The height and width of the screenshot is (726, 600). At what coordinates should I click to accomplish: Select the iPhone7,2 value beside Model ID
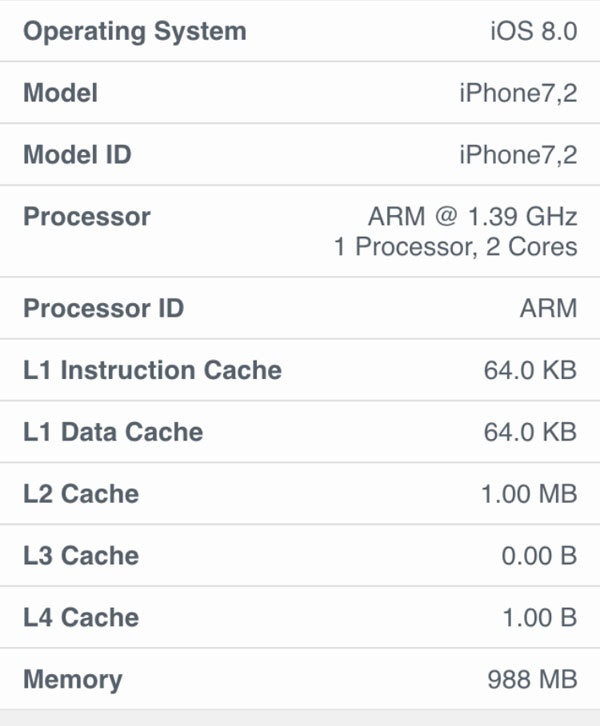click(518, 156)
